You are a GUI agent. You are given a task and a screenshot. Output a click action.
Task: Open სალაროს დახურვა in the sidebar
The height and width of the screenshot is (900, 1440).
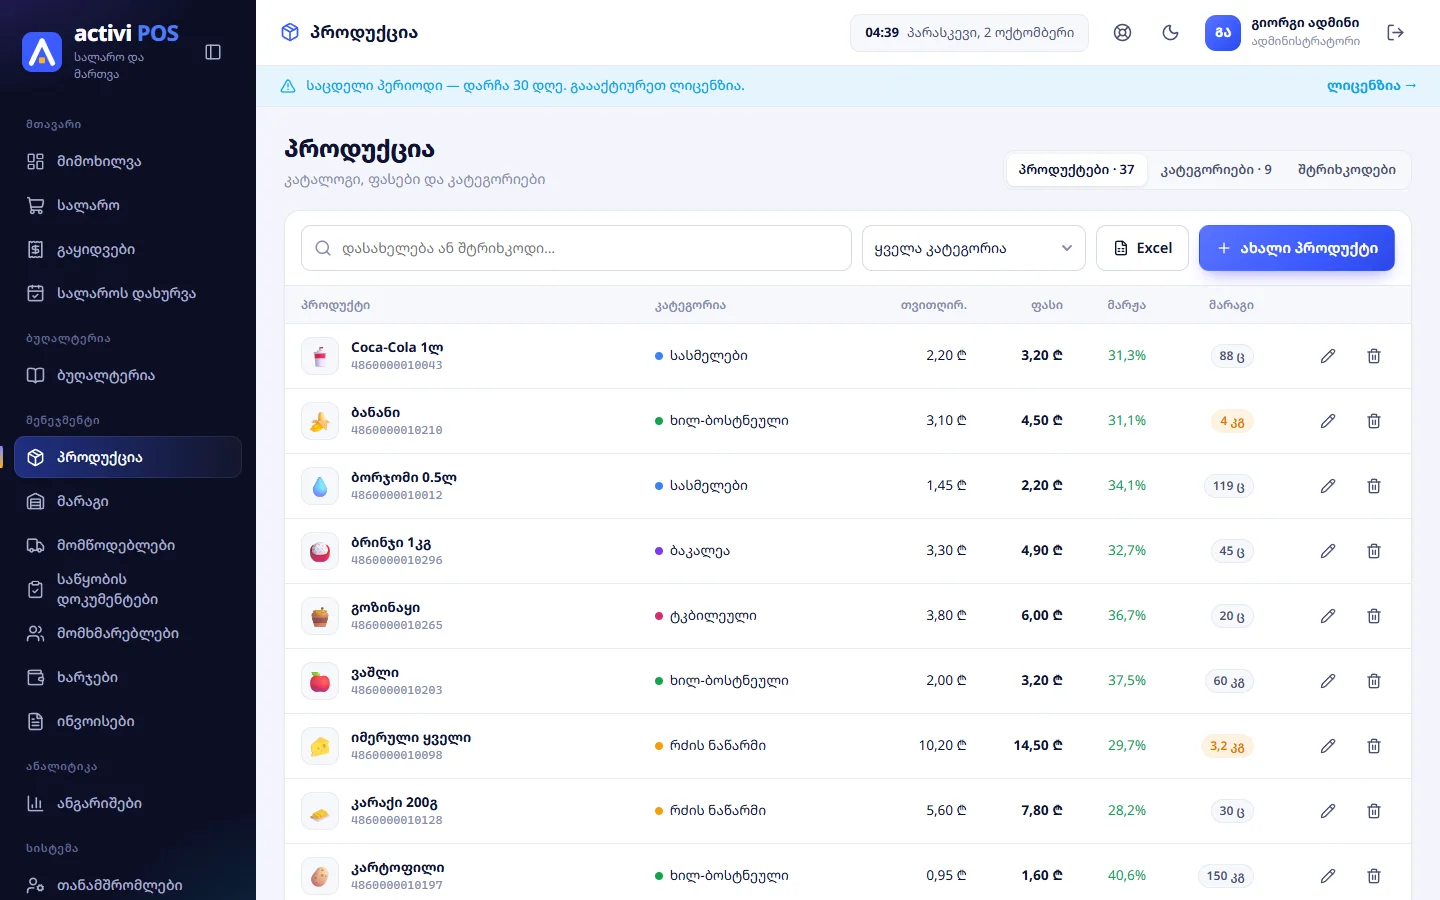(x=128, y=294)
